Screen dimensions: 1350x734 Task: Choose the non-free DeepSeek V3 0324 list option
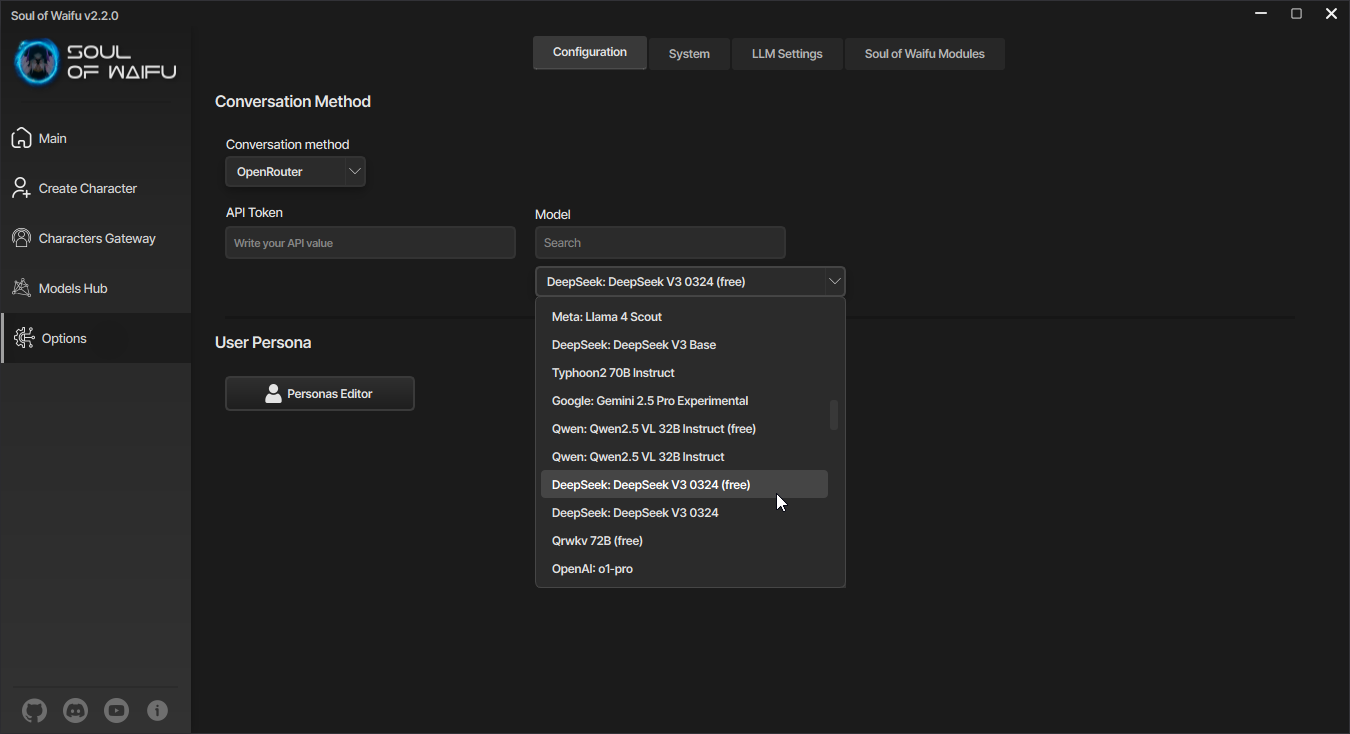coord(684,513)
